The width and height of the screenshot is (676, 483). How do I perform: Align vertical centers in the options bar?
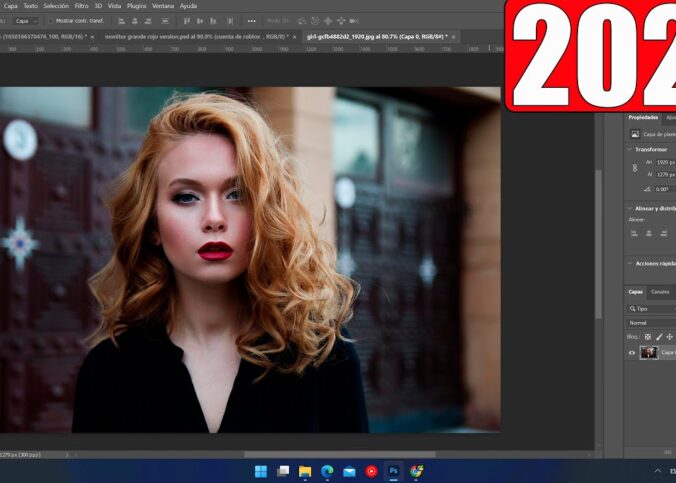click(200, 21)
